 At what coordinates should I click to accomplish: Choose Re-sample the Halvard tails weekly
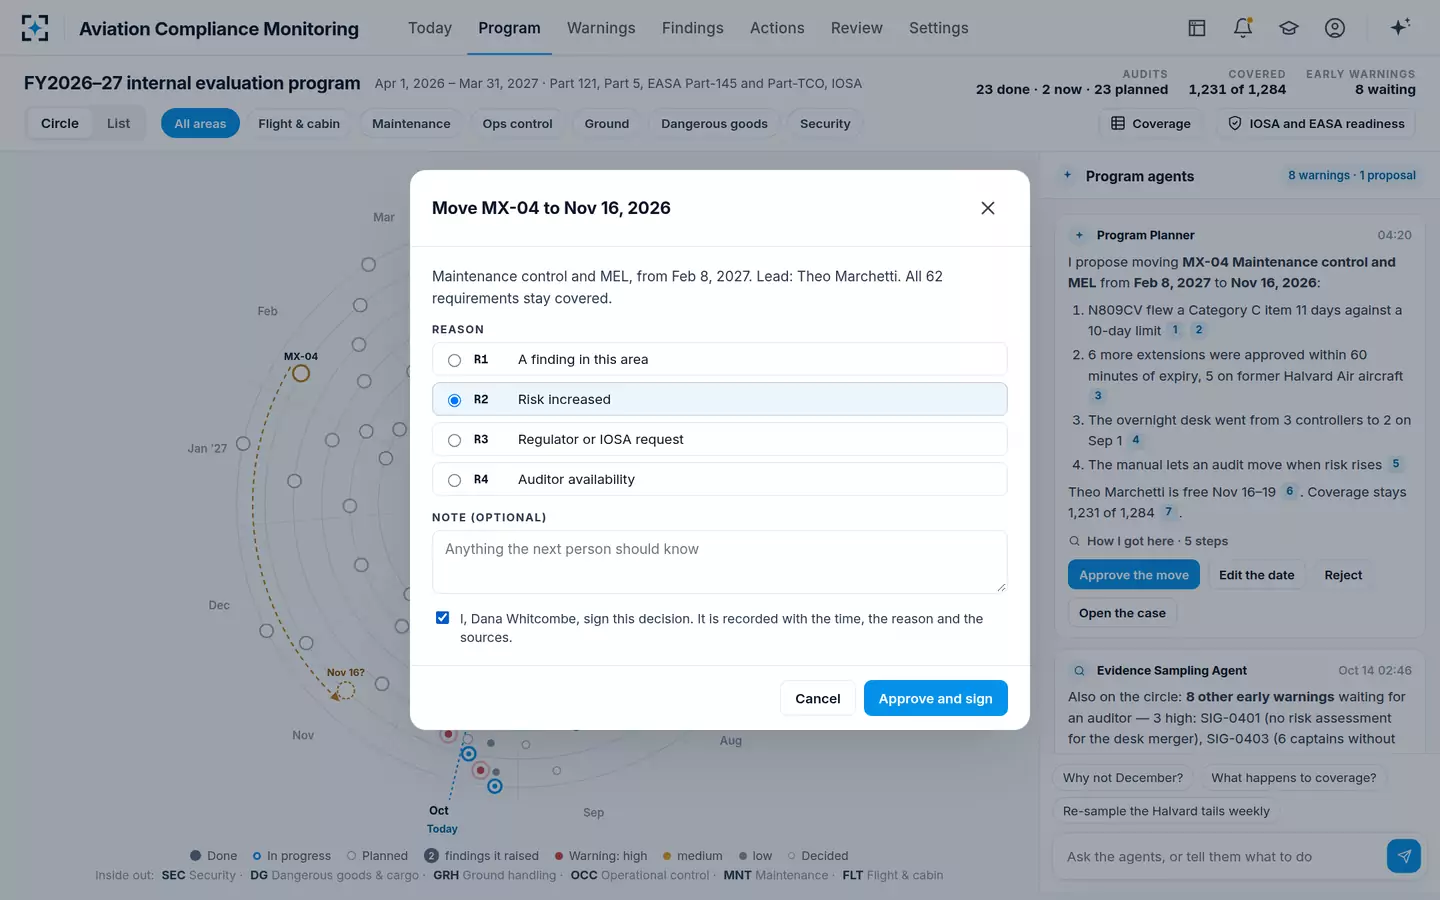click(x=1166, y=811)
